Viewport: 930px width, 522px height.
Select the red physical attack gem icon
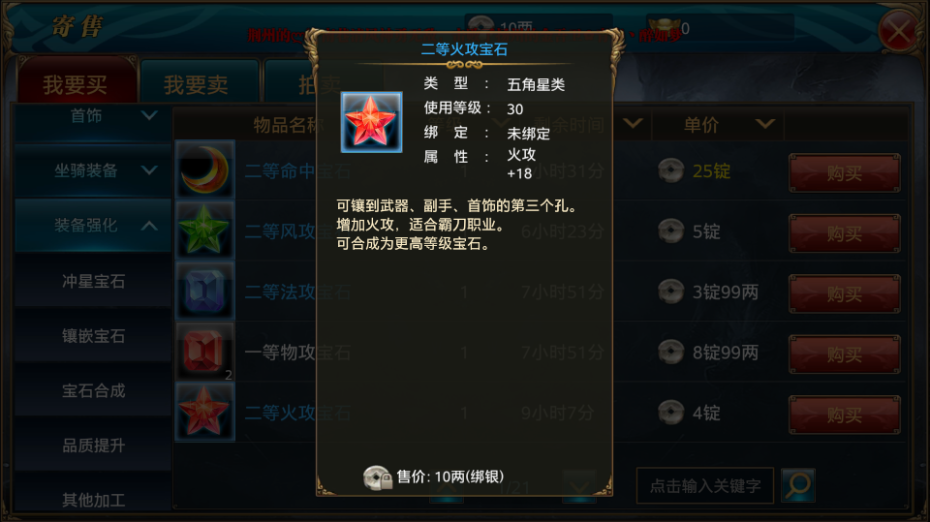(205, 352)
